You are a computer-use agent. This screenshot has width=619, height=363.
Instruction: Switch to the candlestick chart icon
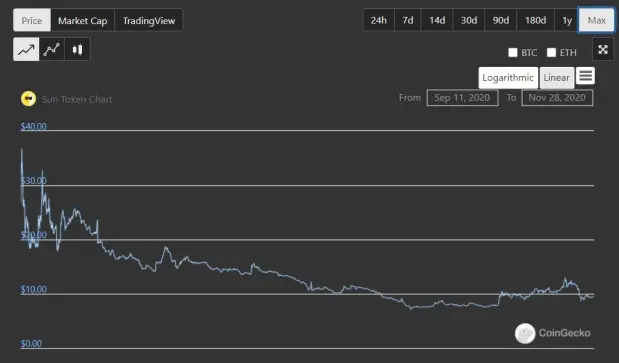pos(77,49)
